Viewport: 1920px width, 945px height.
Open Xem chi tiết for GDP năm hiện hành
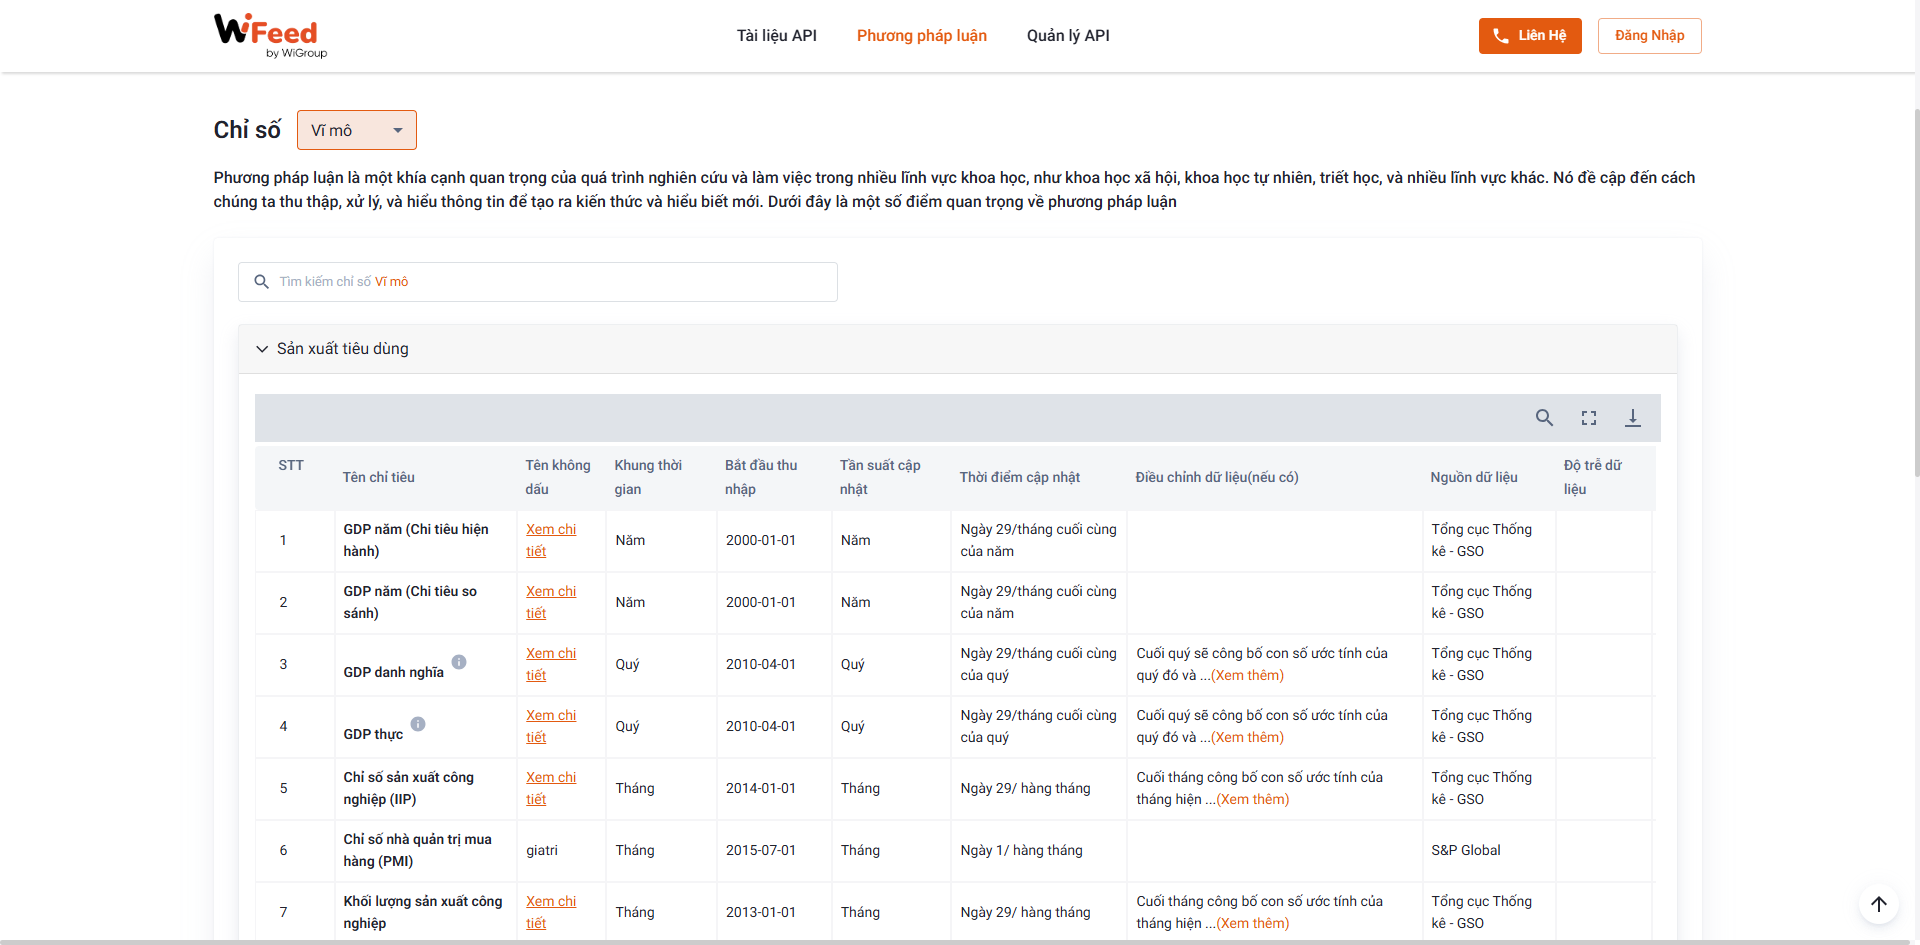[551, 540]
